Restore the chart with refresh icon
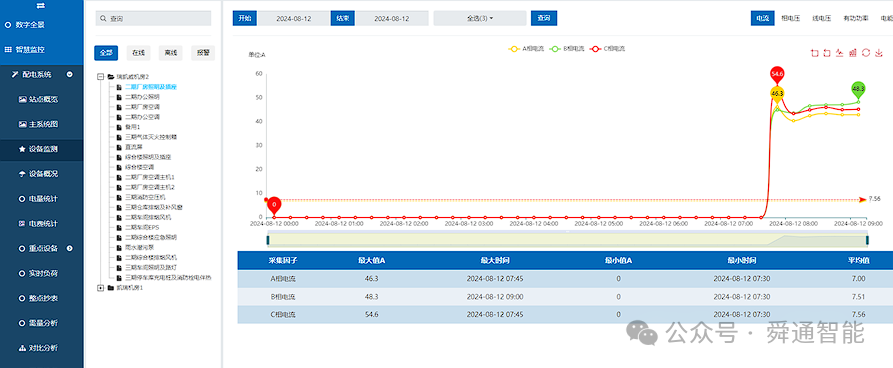Screen dimensions: 893x368 (x=866, y=53)
